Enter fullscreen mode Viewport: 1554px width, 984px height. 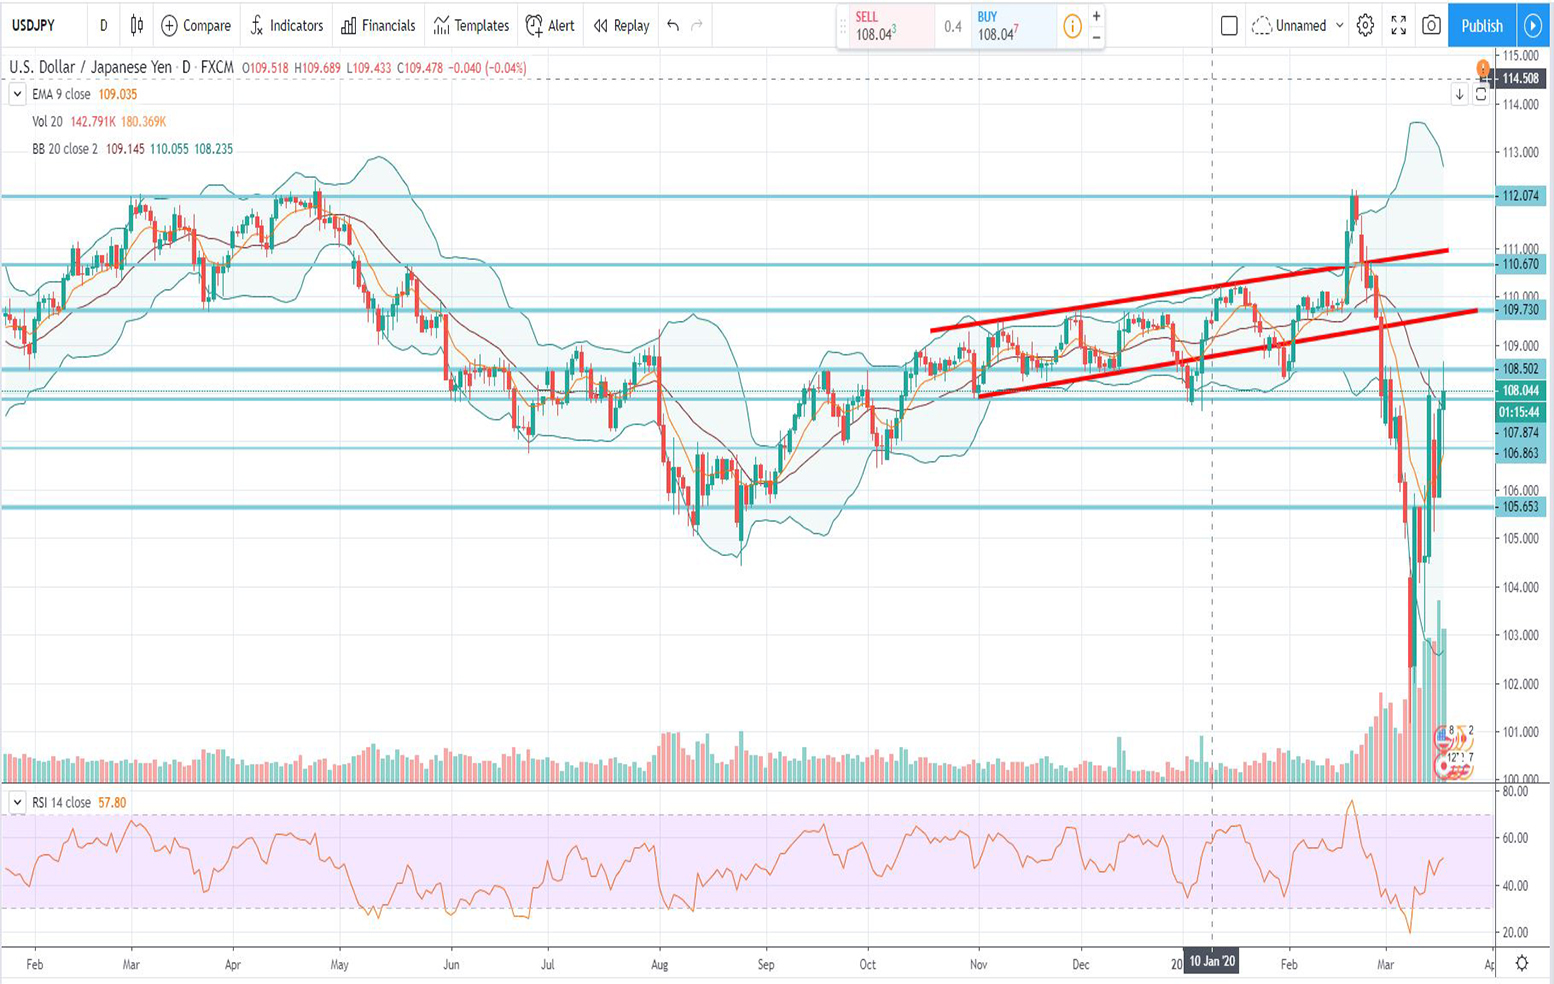click(1398, 26)
